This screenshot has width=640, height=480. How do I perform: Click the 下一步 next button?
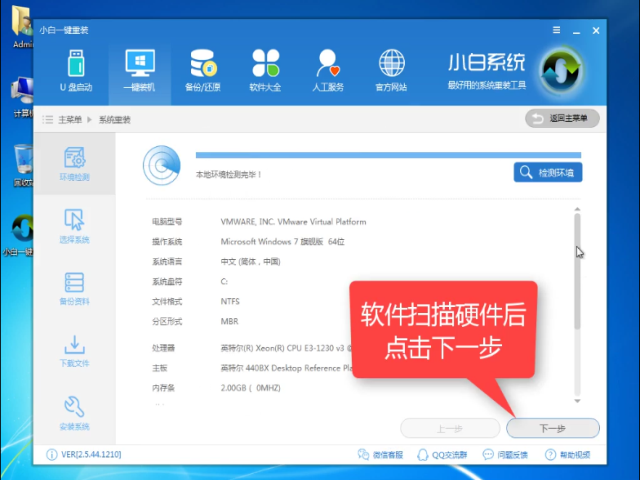552,428
